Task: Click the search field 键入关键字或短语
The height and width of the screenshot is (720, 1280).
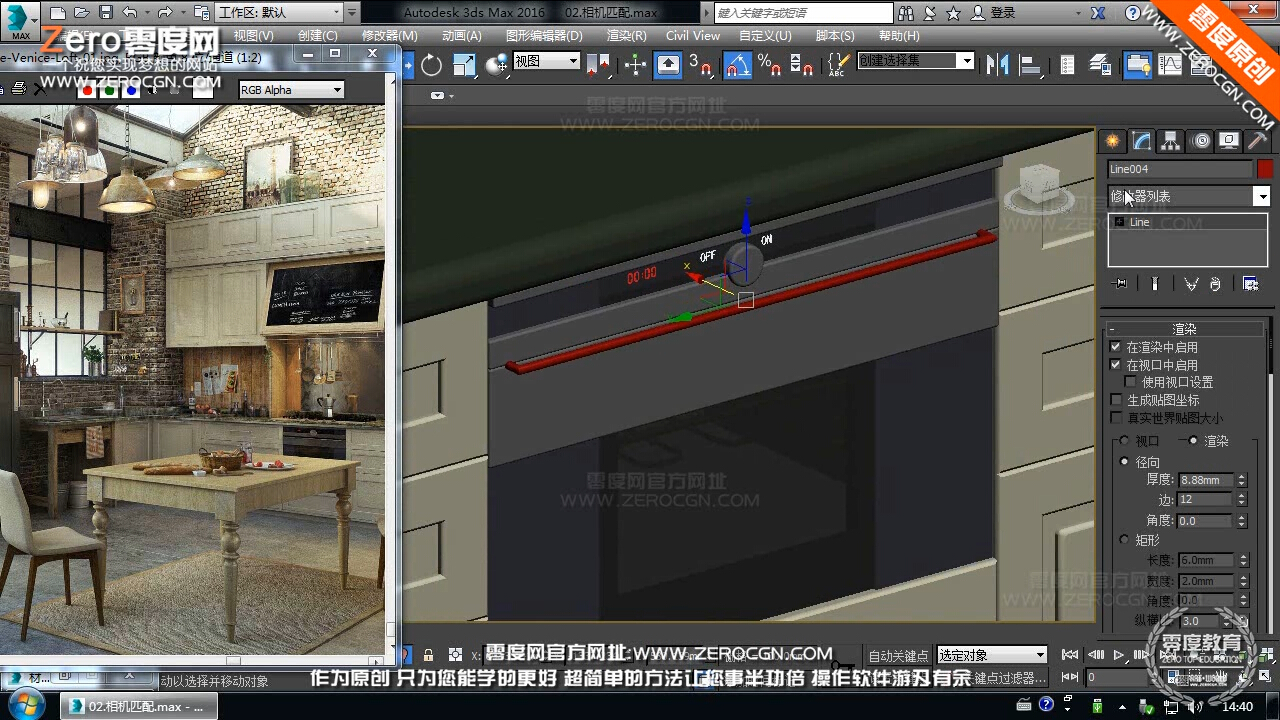Action: pyautogui.click(x=804, y=13)
